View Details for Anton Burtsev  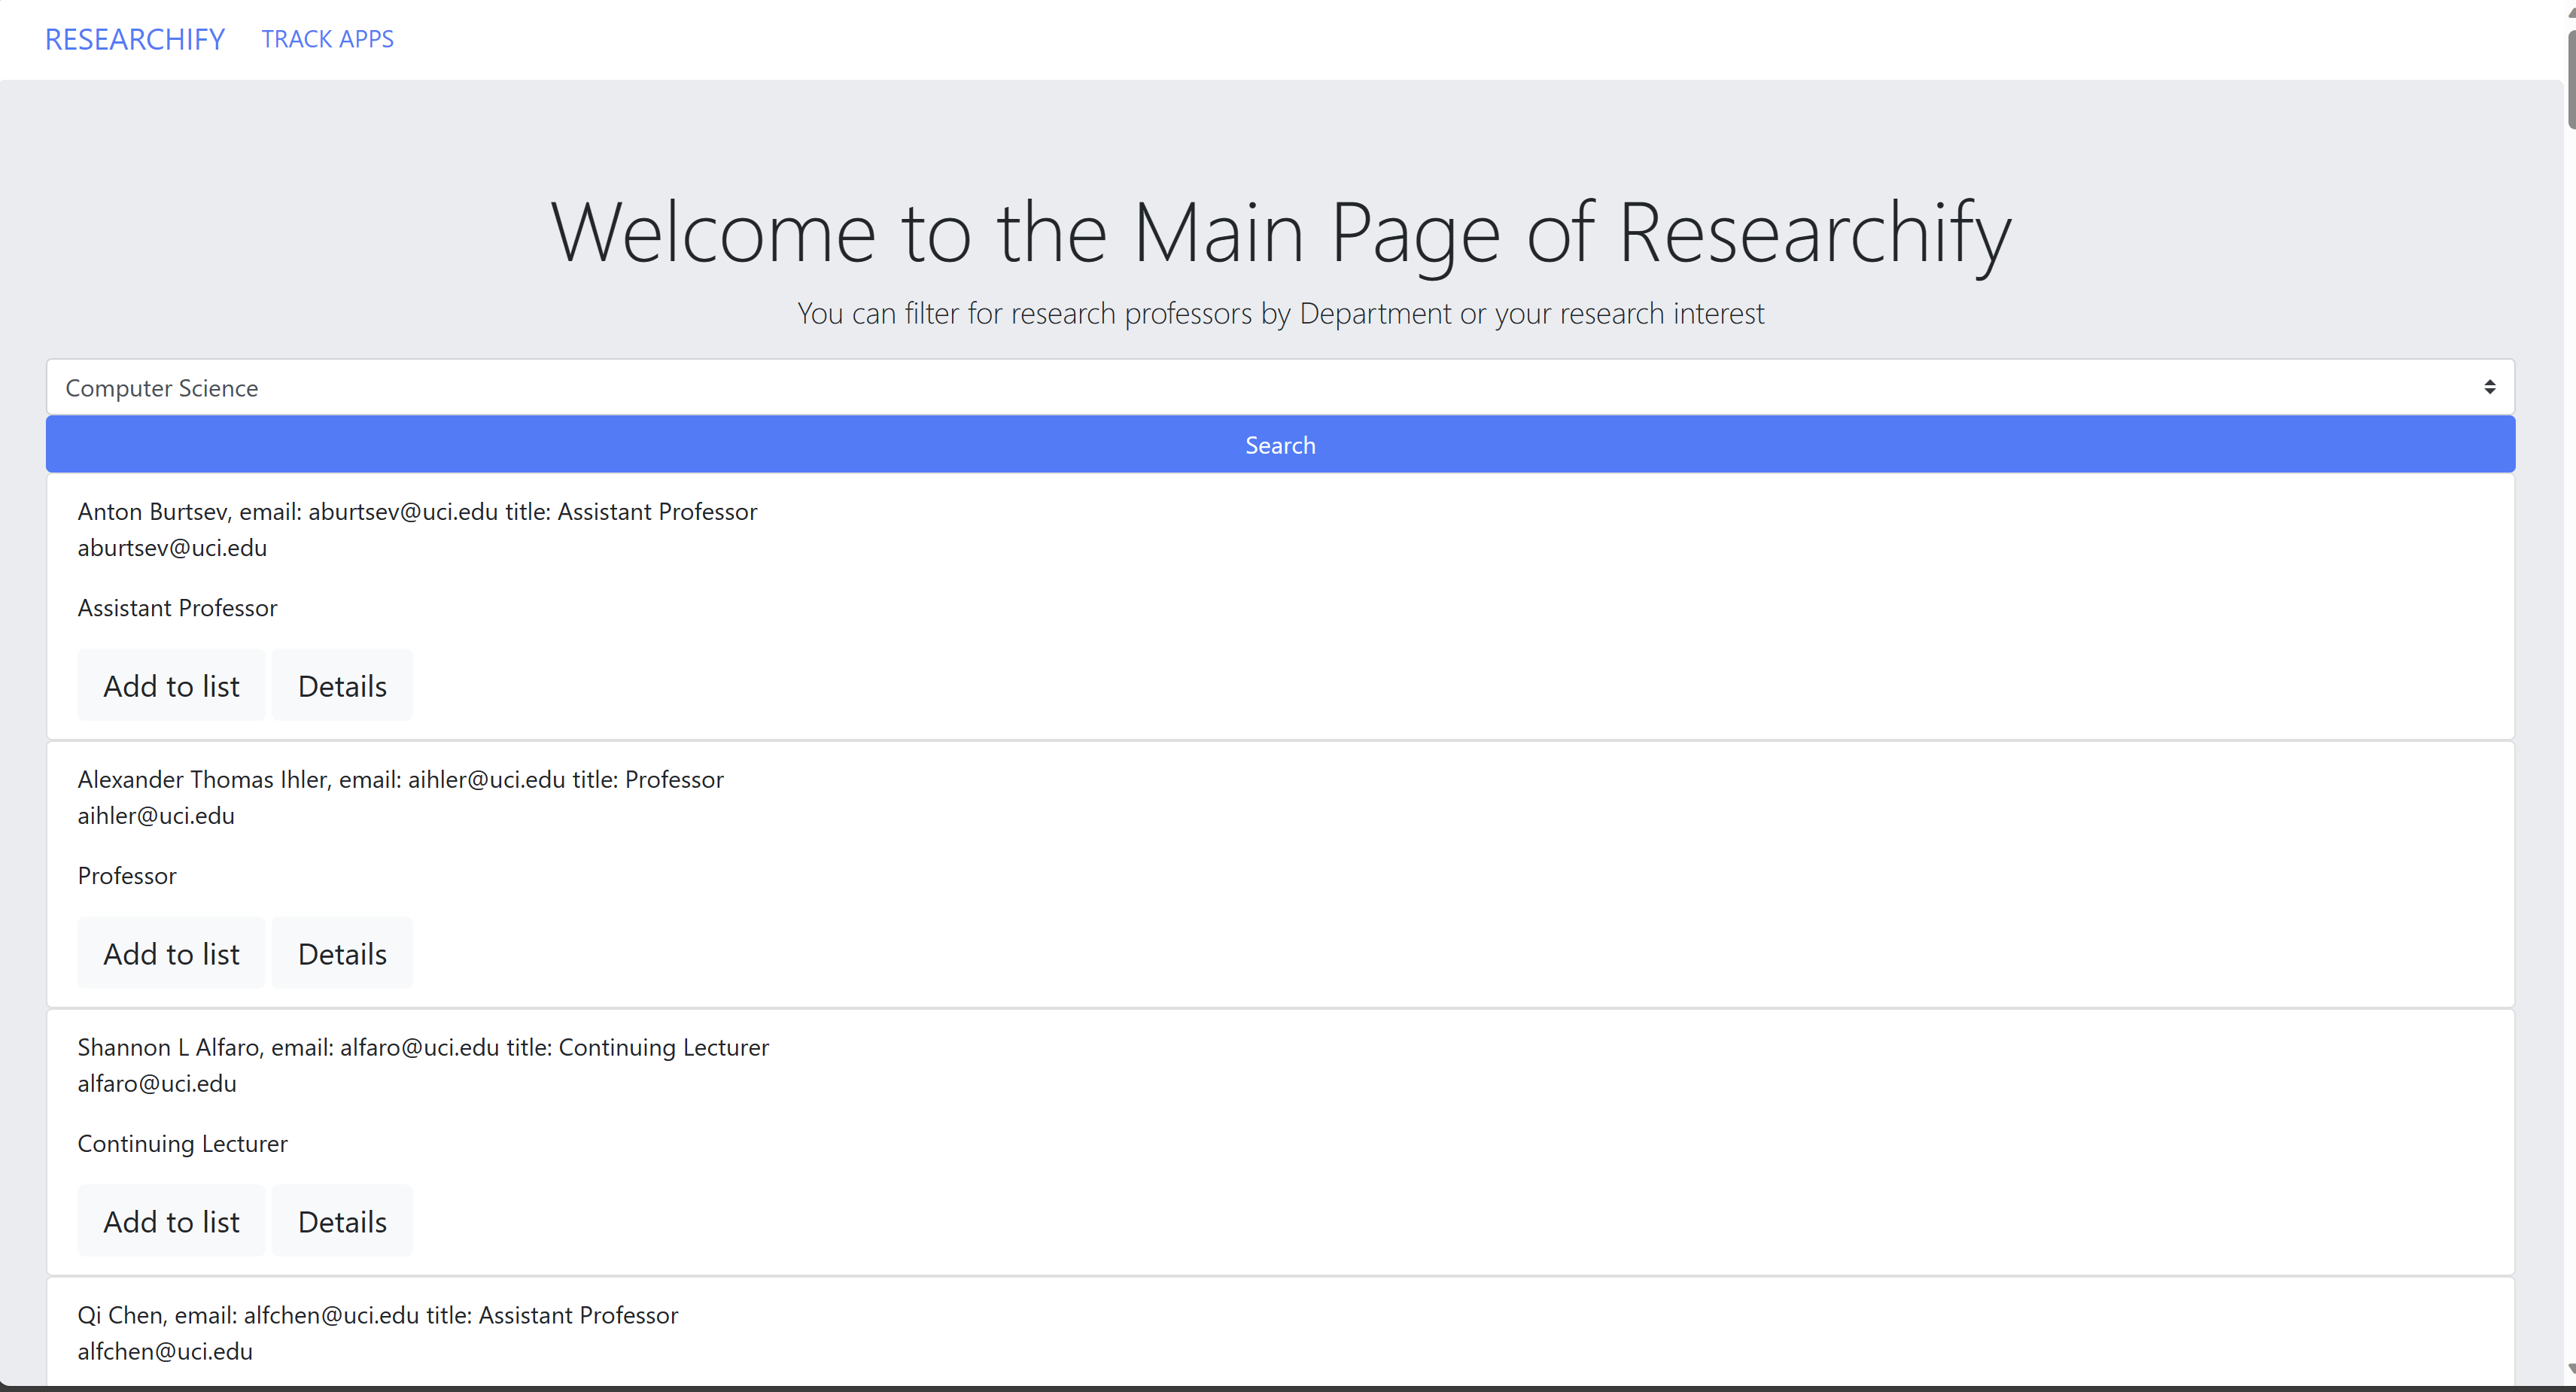[342, 686]
